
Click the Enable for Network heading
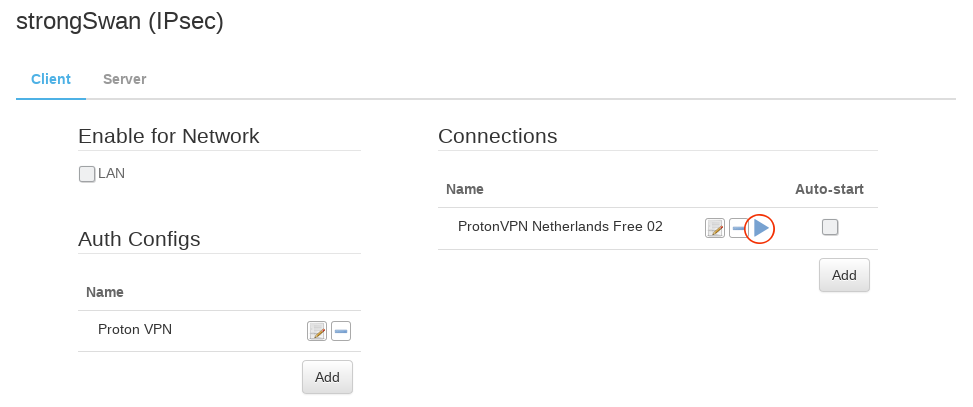(168, 136)
